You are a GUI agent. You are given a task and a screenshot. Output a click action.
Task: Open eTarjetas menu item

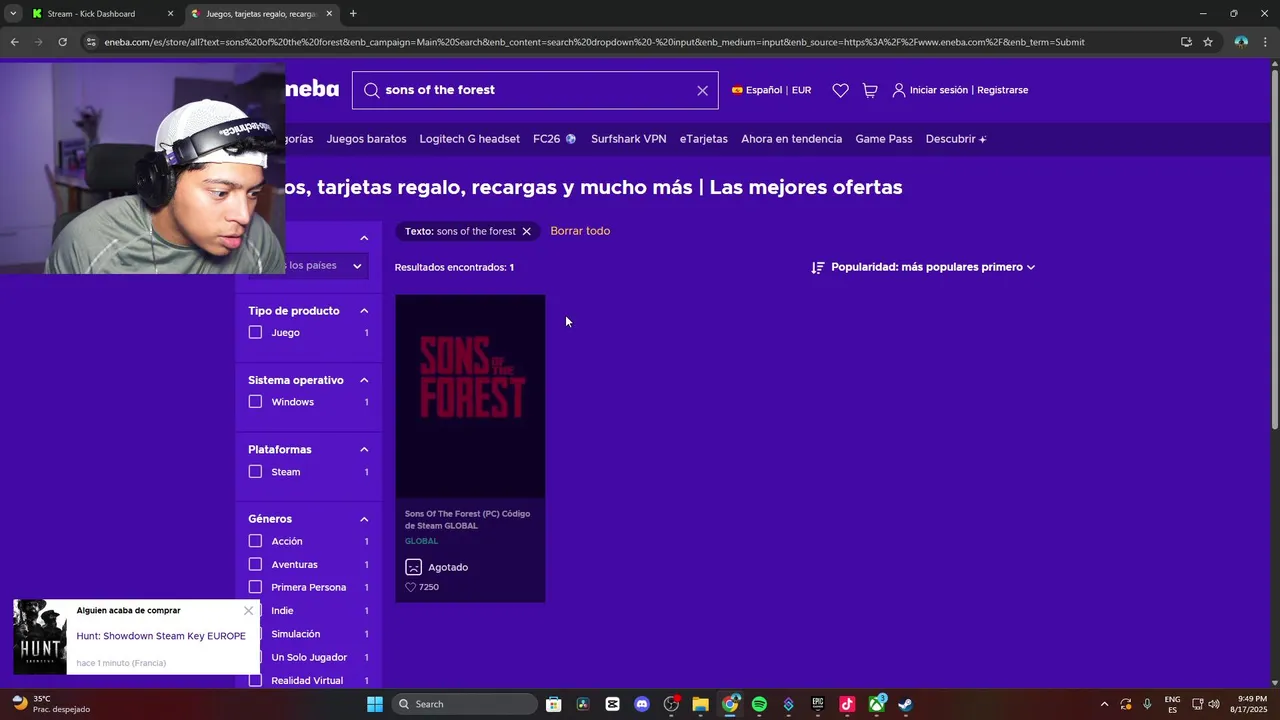click(704, 139)
